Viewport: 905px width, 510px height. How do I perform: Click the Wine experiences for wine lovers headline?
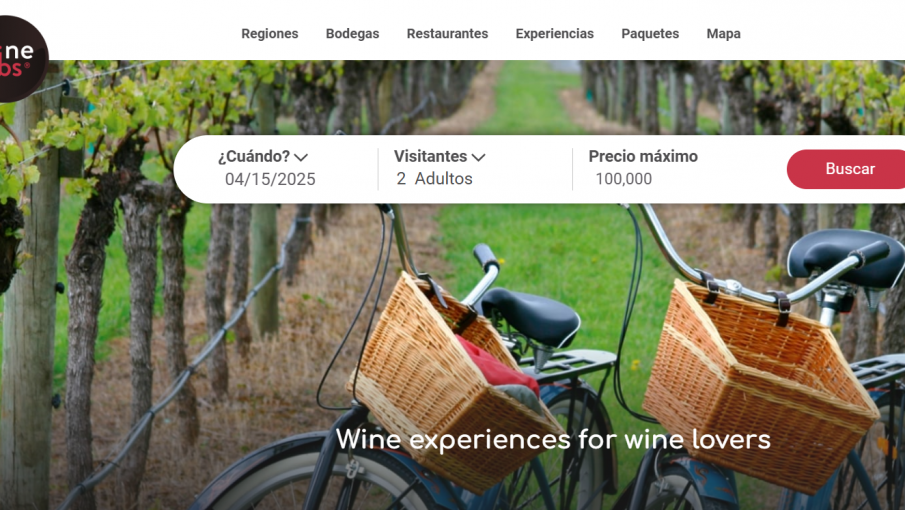[553, 440]
